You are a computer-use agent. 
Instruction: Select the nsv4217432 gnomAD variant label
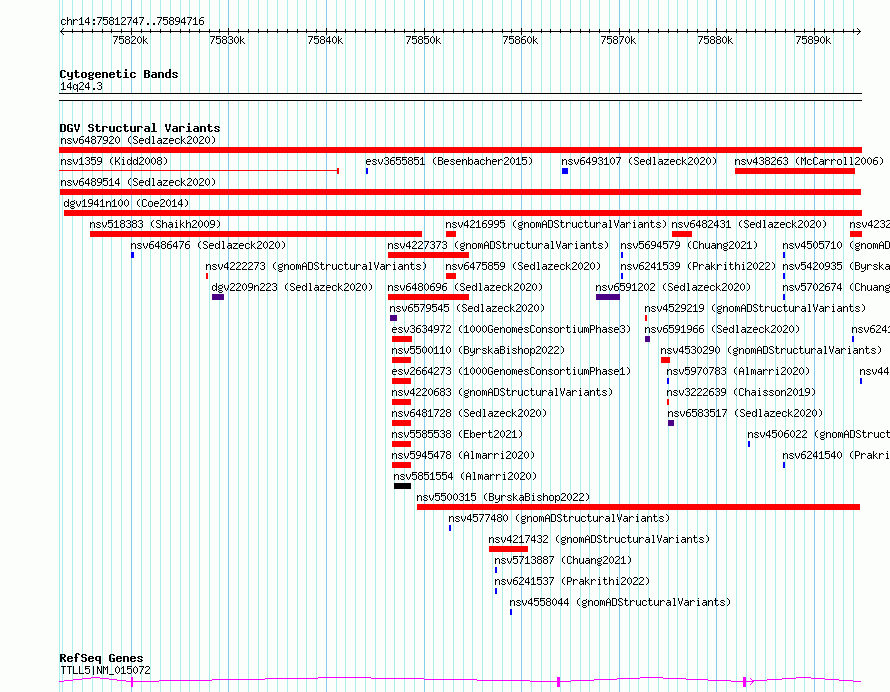599,539
